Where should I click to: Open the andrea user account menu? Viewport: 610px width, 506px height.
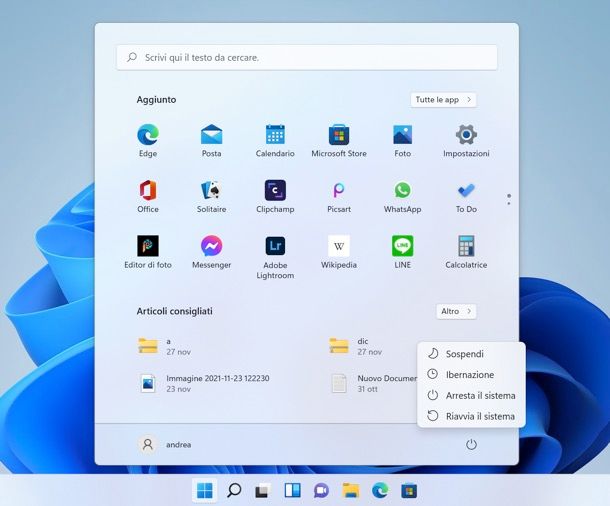[x=165, y=444]
